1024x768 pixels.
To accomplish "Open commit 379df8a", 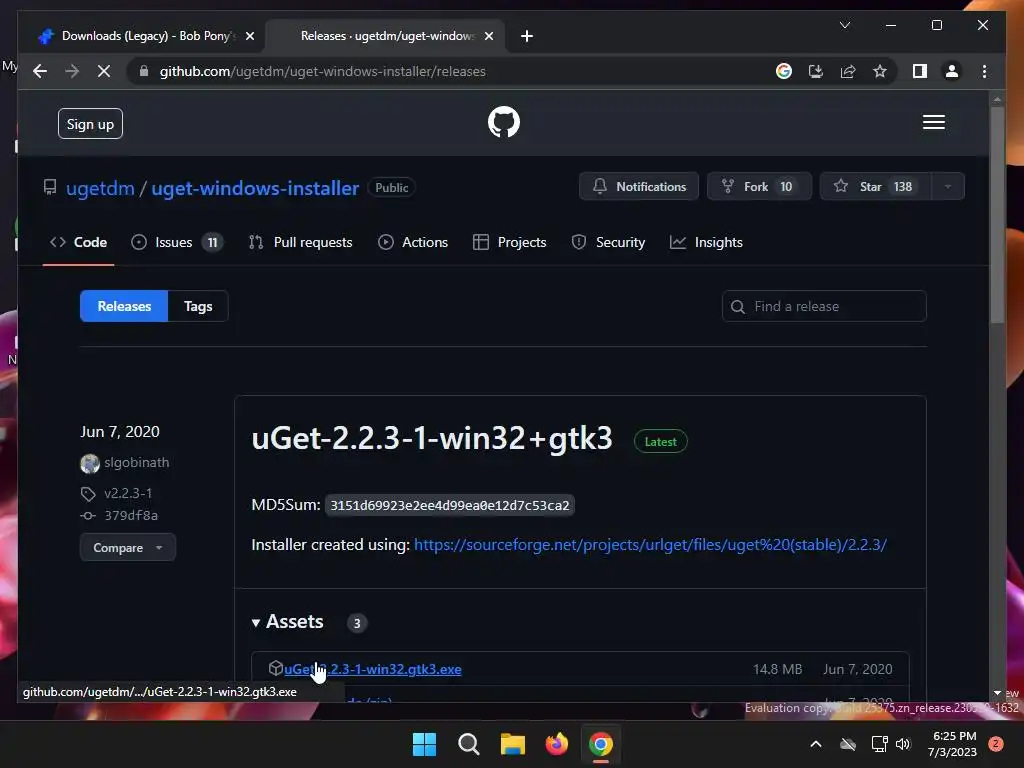I will tap(131, 516).
